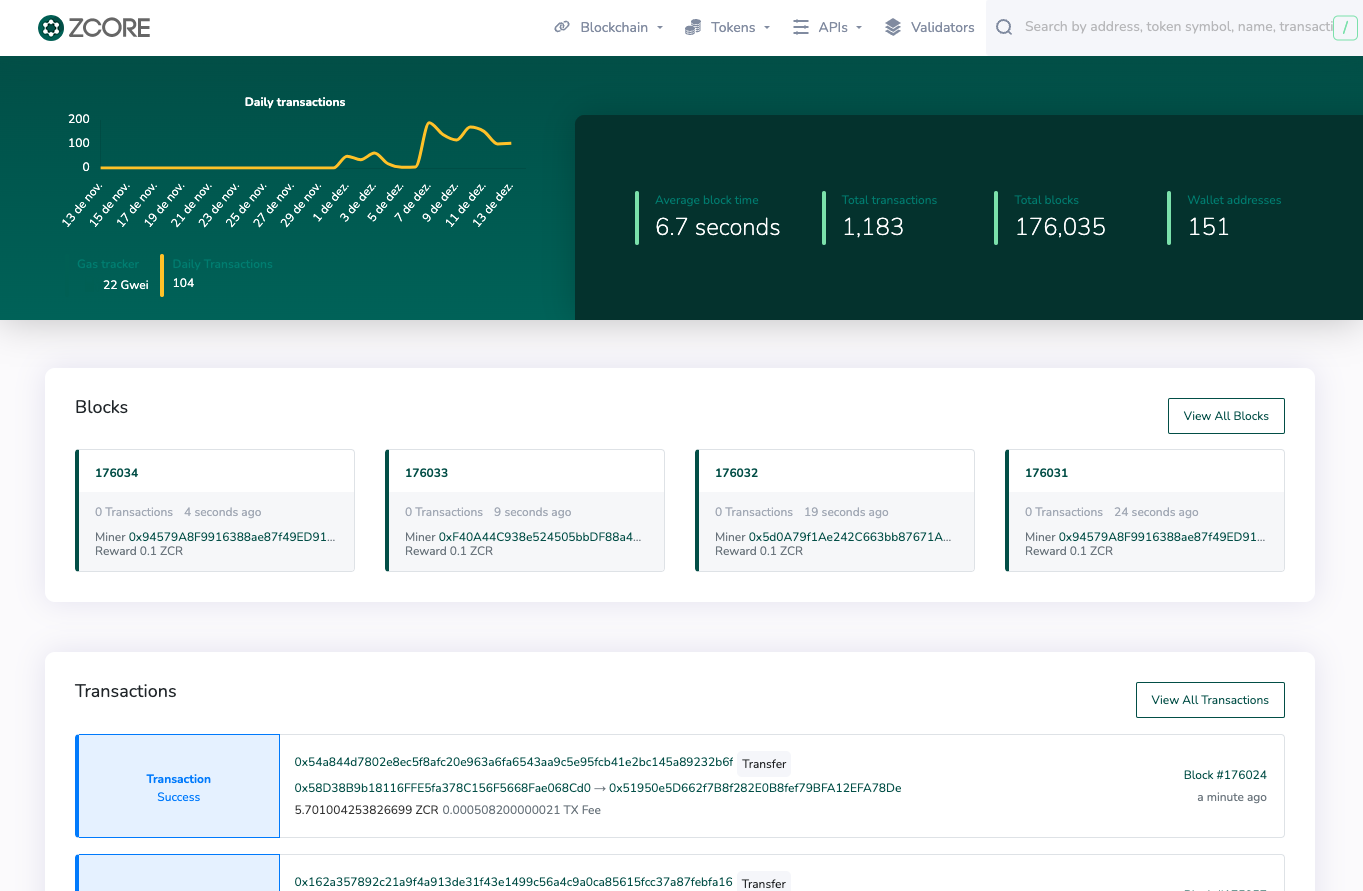Click the Validators stack icon
This screenshot has height=891, width=1363.
(893, 28)
